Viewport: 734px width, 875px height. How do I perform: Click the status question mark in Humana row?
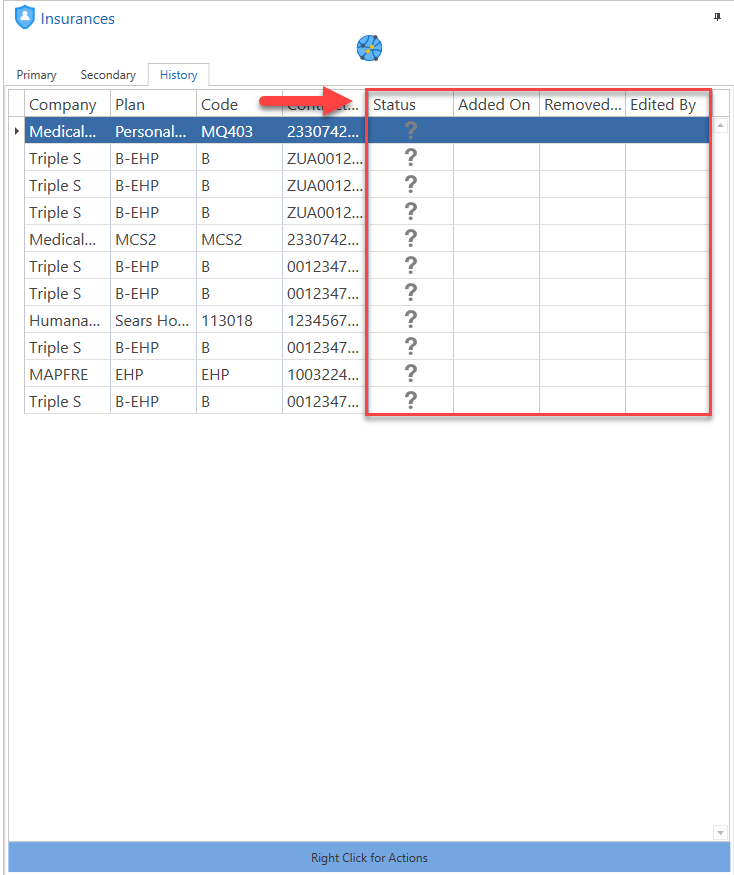(x=411, y=320)
